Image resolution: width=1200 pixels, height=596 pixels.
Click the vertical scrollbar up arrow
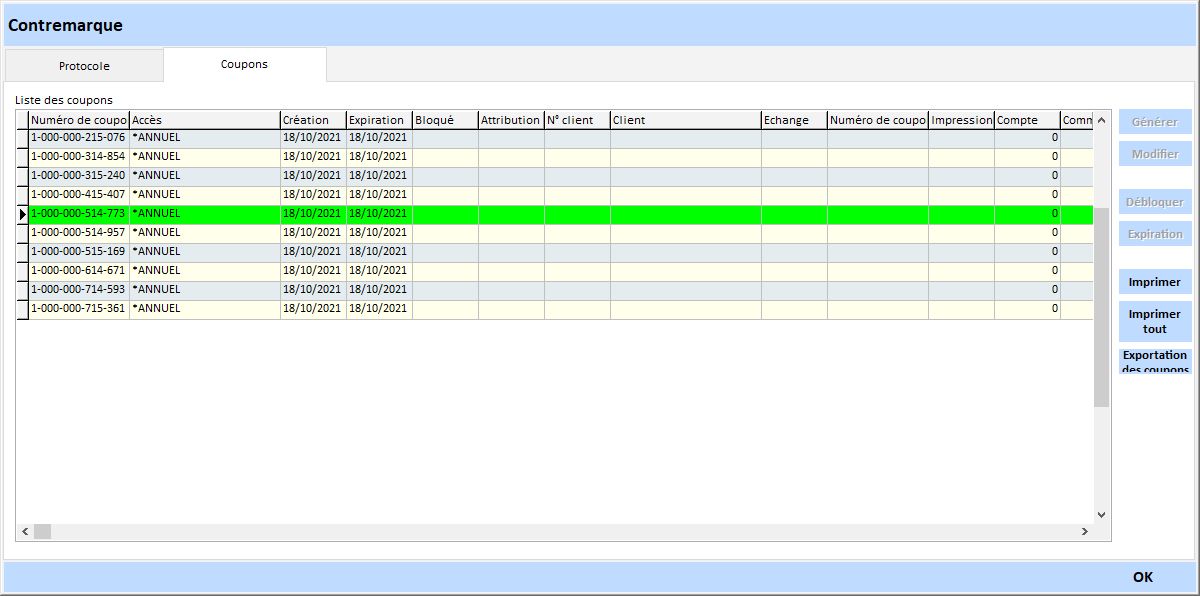(1101, 121)
